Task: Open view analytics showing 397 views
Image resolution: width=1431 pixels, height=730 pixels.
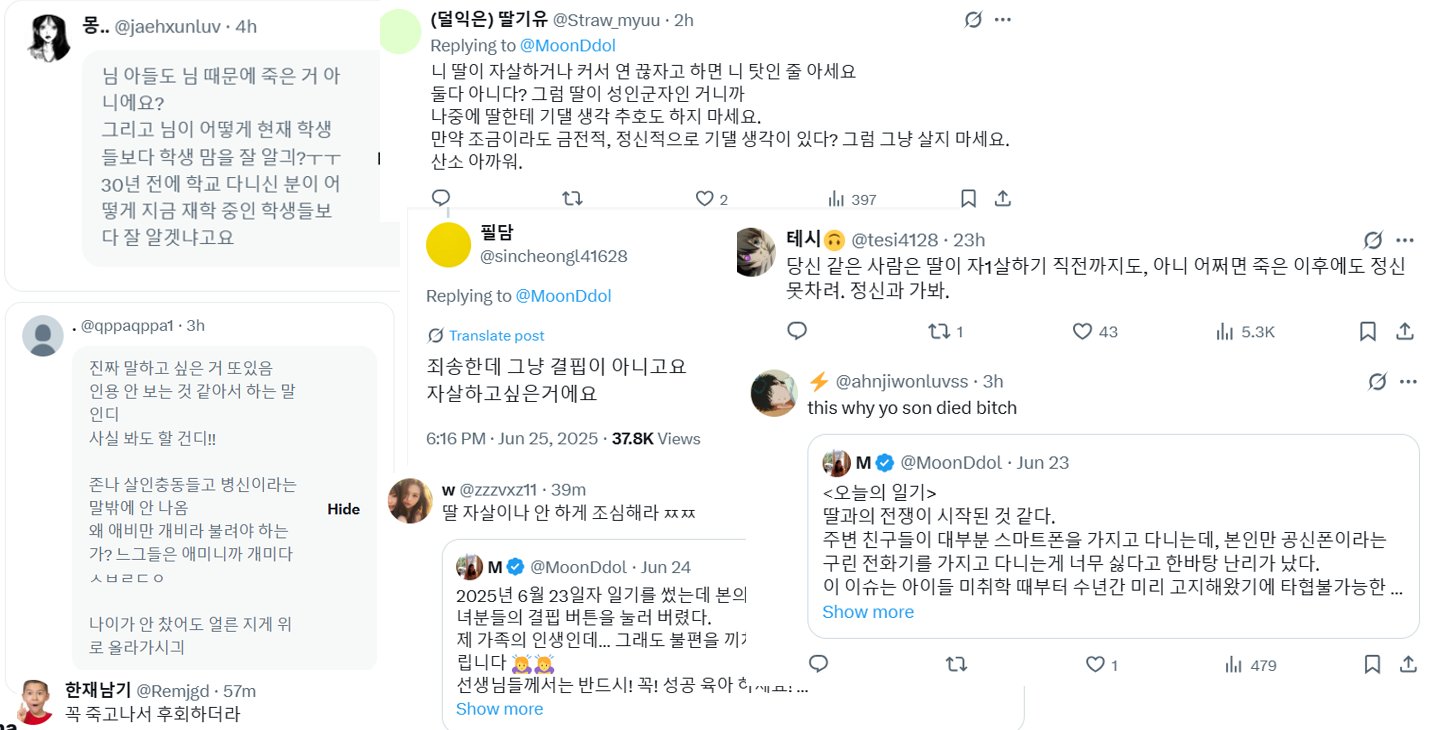Action: click(x=850, y=199)
